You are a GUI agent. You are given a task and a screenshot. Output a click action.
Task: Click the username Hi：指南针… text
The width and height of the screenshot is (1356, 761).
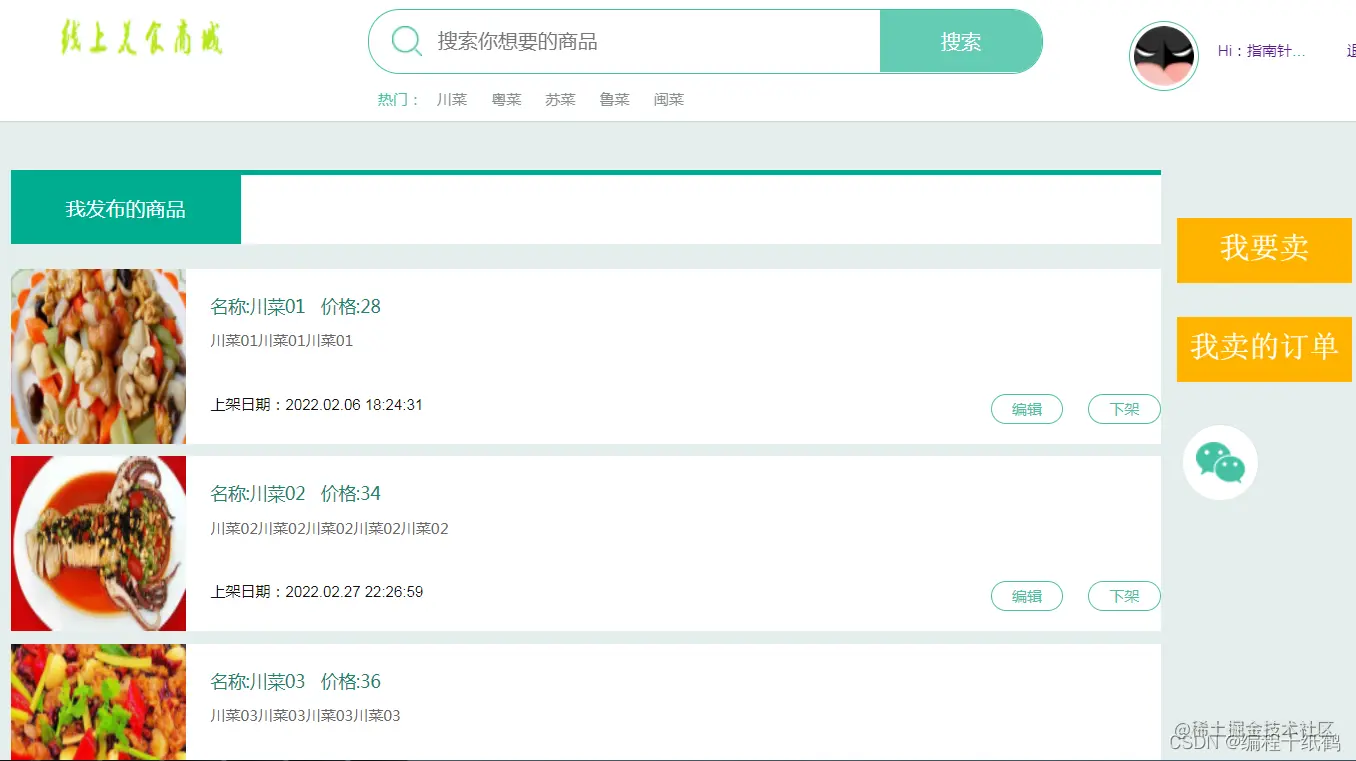tap(1262, 51)
